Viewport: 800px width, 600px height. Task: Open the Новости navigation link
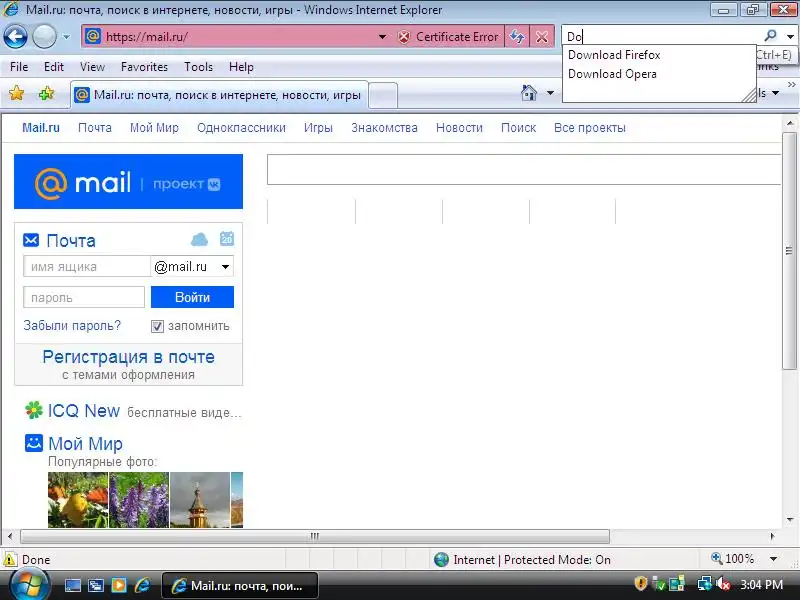point(459,128)
